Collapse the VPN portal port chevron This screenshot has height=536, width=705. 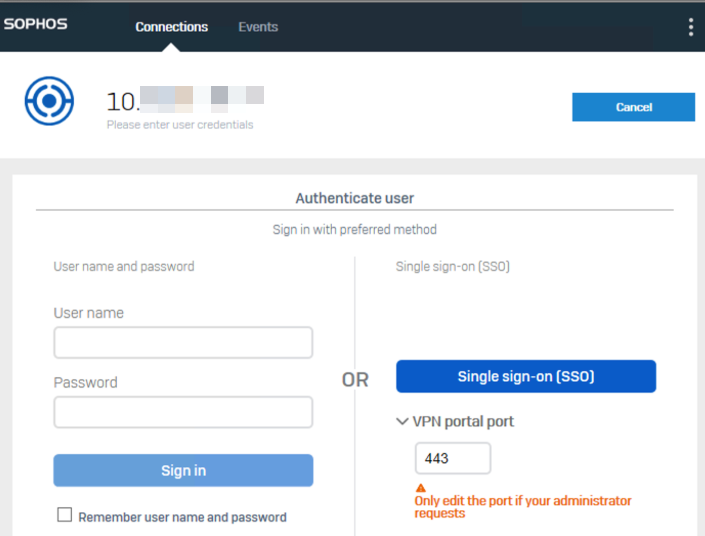402,422
